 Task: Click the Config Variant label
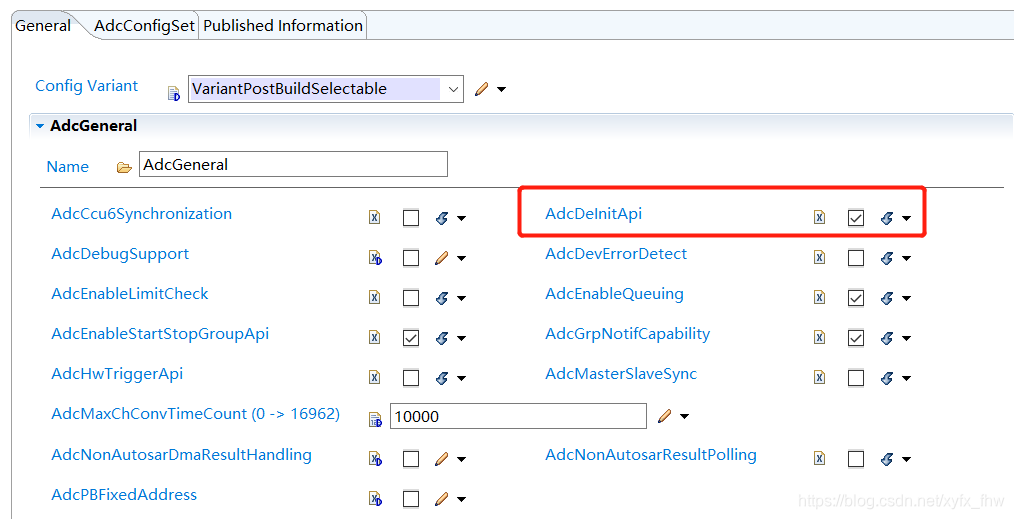click(87, 86)
